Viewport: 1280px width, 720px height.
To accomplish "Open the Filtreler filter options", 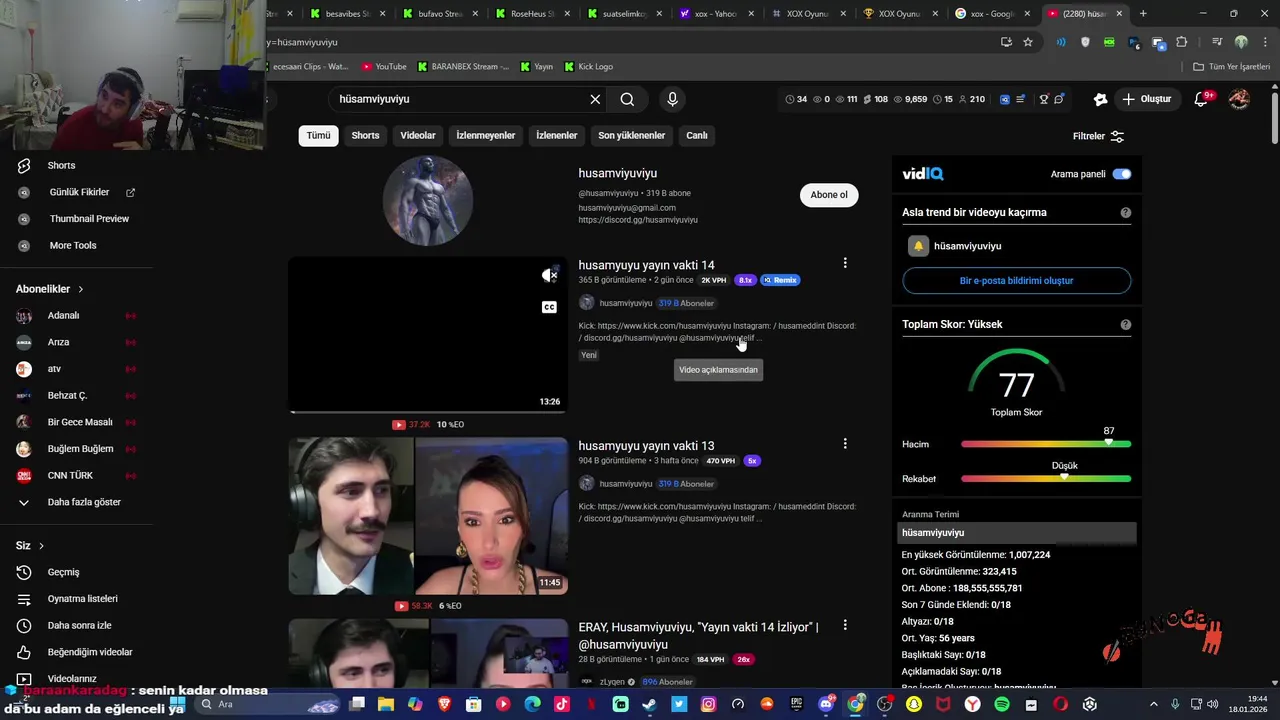I will pos(1098,136).
